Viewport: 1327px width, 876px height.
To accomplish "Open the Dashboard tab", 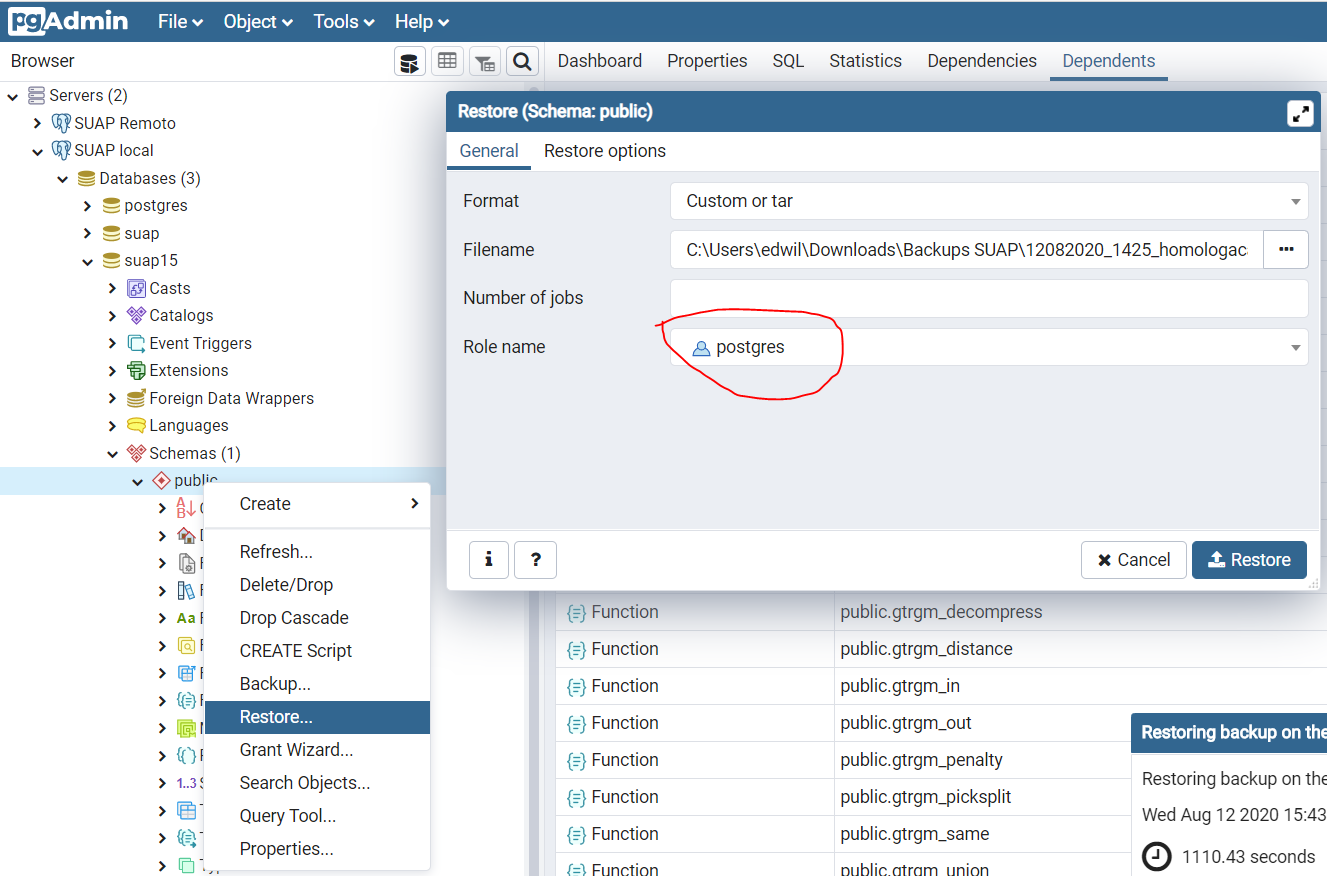I will tap(600, 61).
